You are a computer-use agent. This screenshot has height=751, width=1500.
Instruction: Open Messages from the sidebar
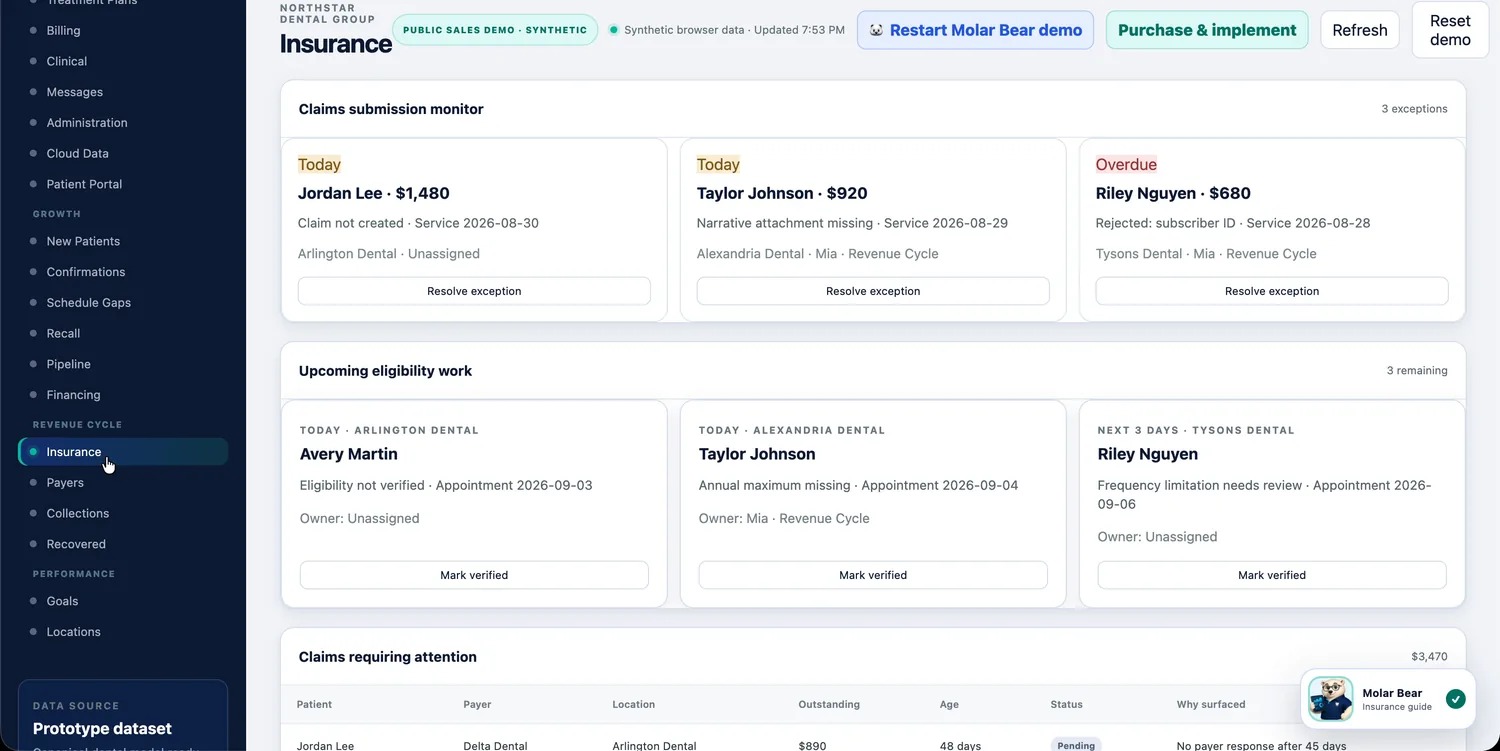[74, 92]
